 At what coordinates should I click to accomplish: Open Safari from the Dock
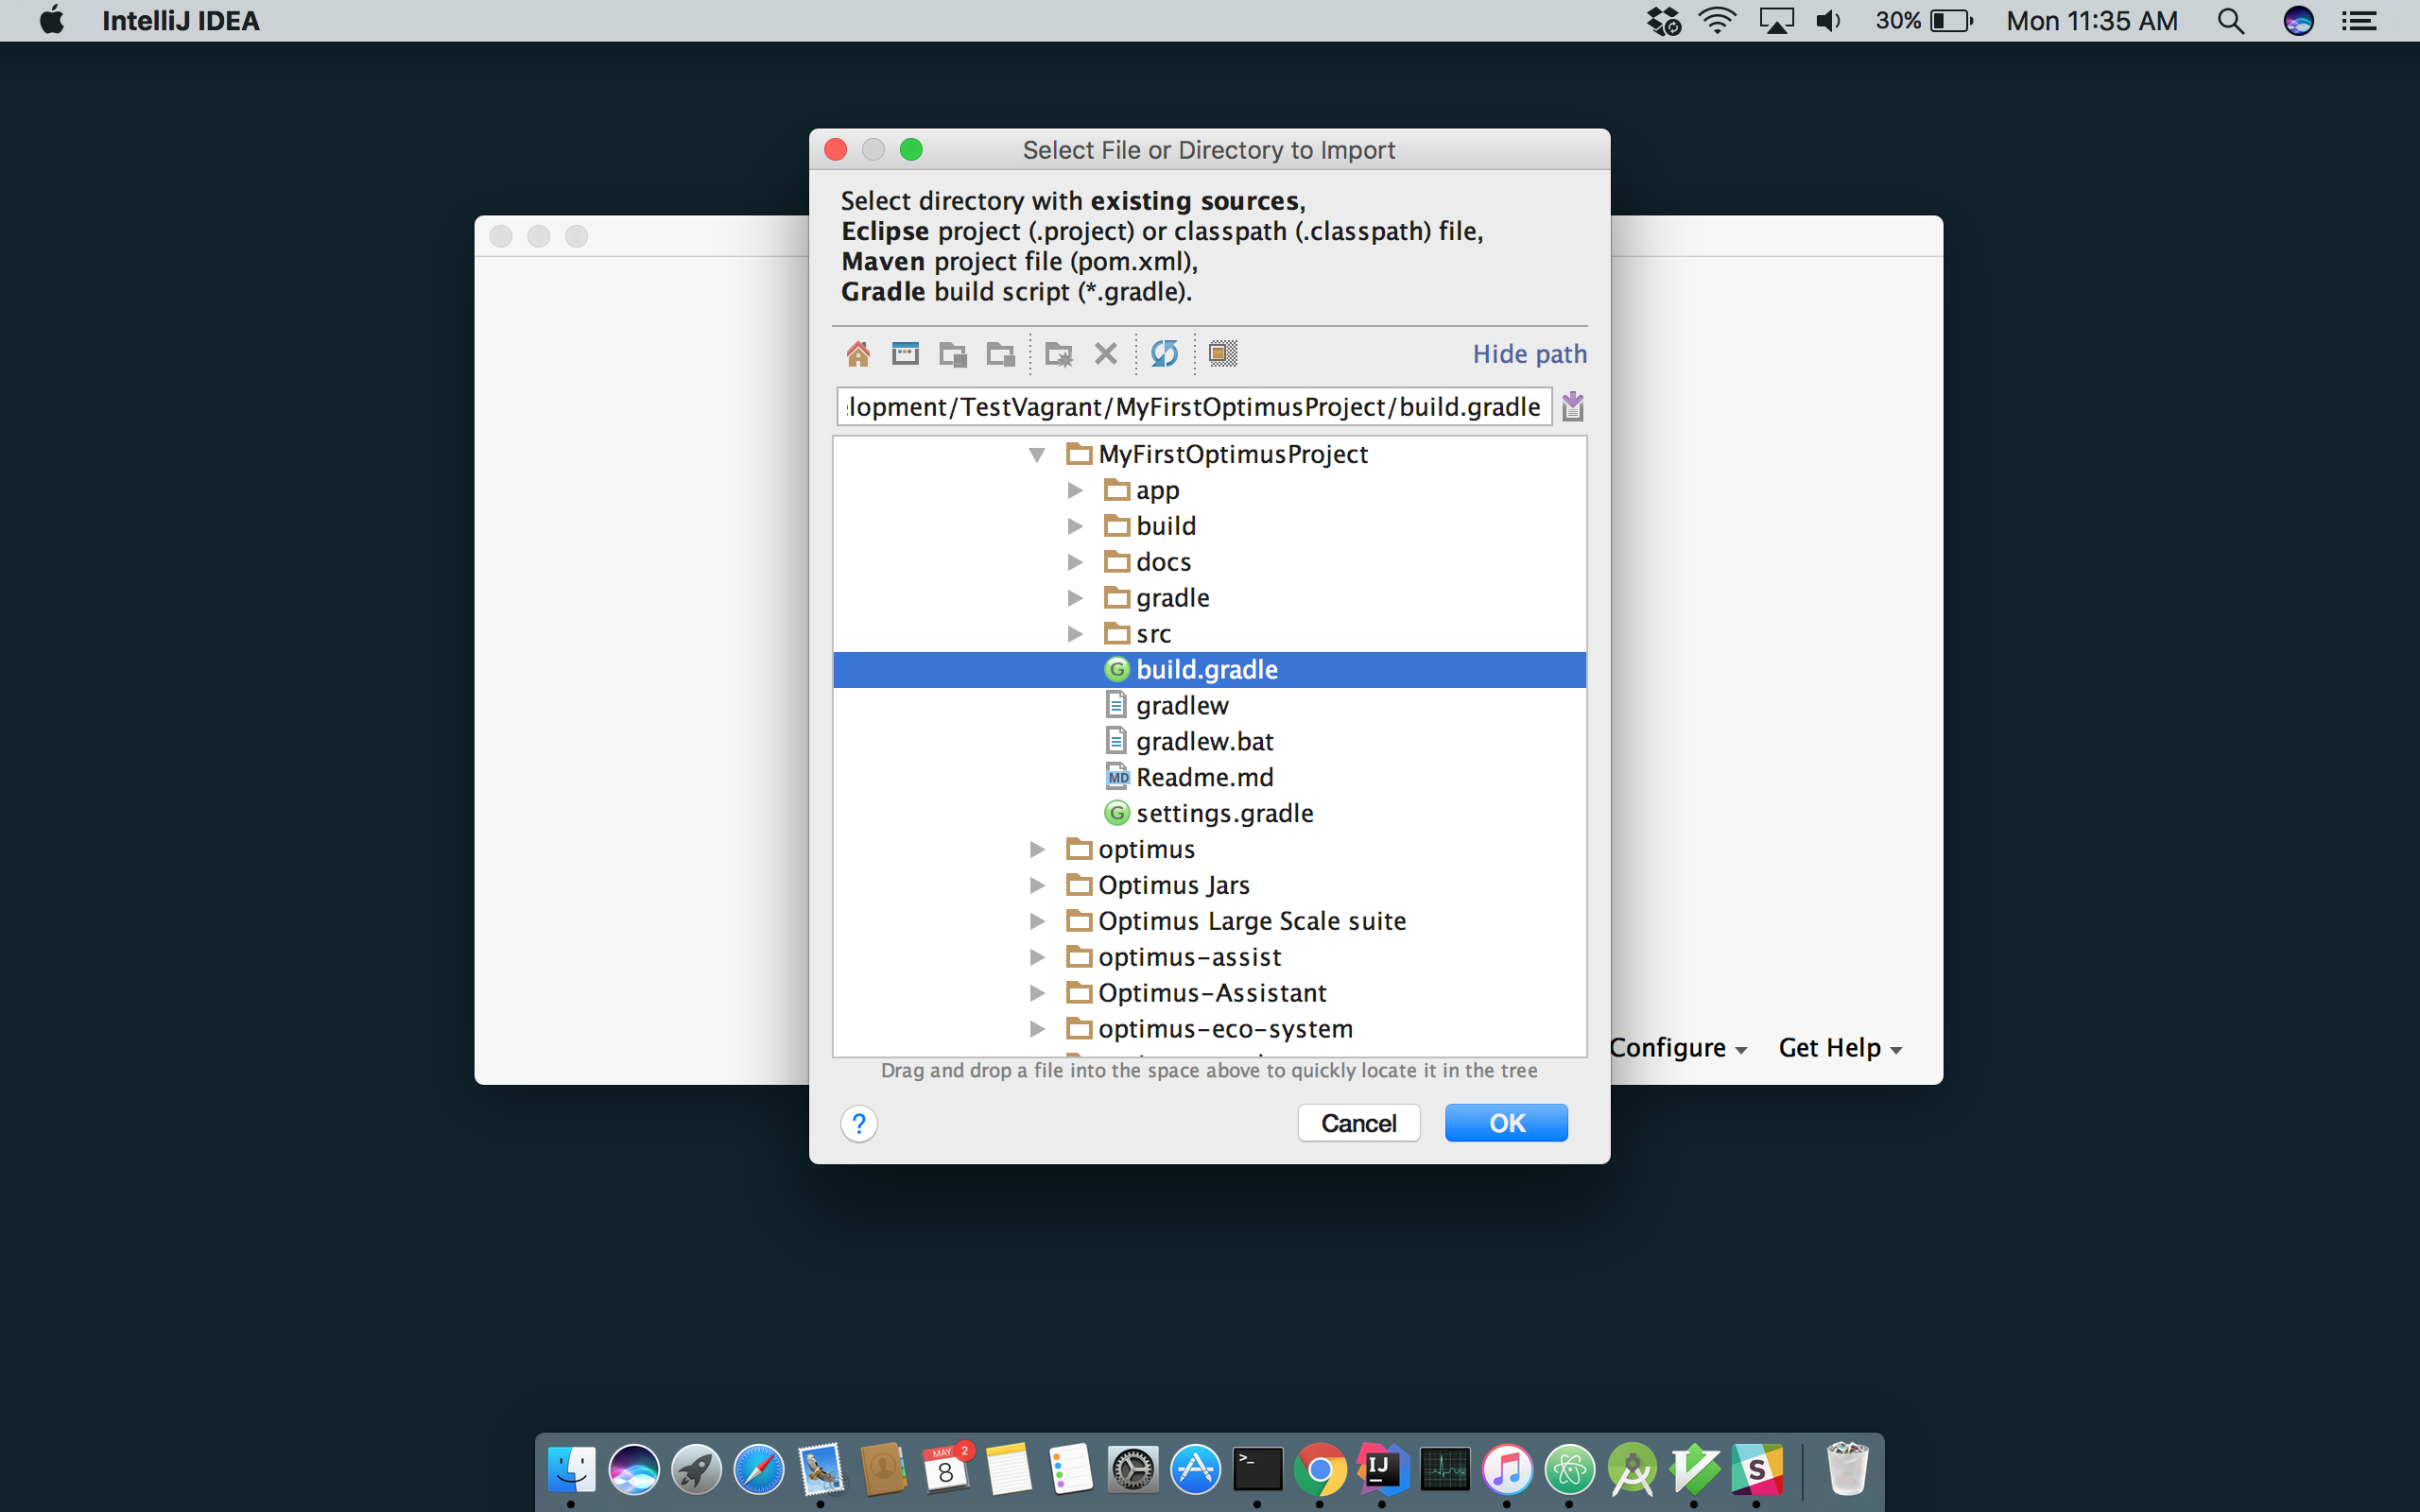click(x=758, y=1470)
